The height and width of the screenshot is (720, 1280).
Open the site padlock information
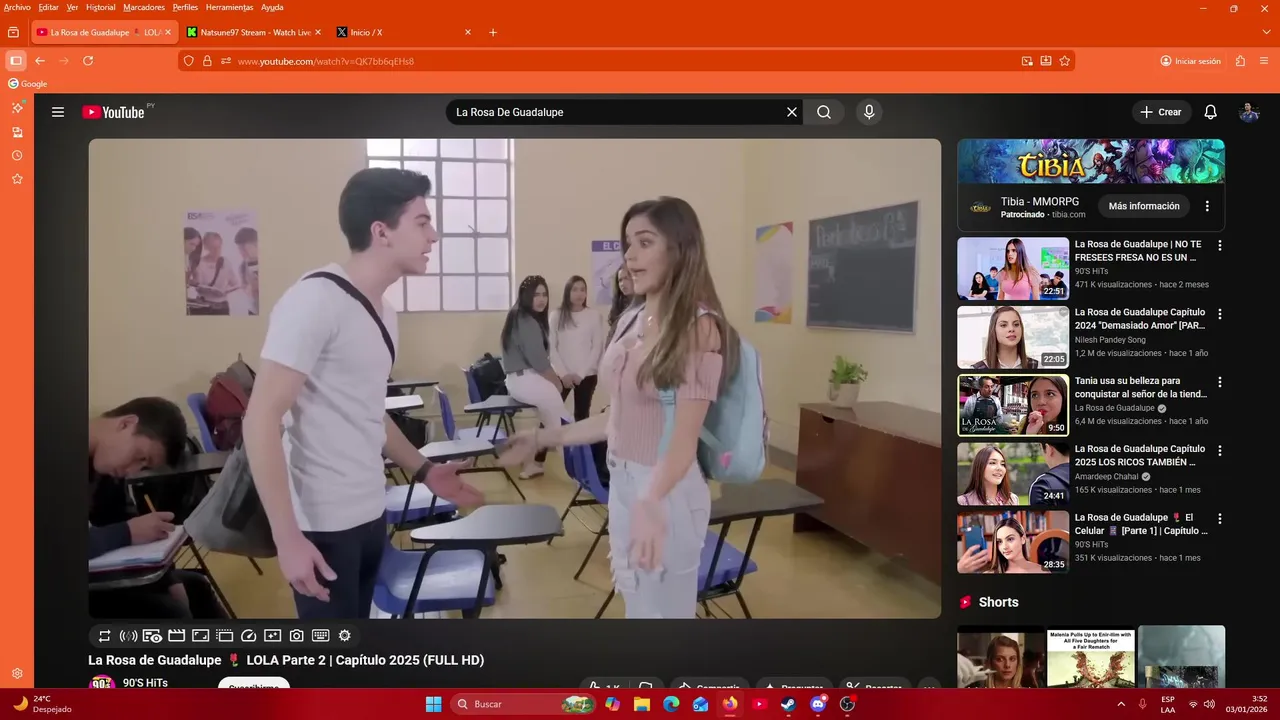(x=207, y=61)
